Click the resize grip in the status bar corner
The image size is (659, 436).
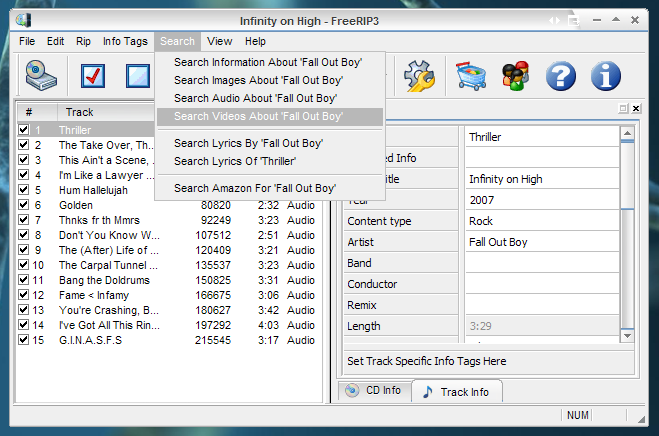641,419
